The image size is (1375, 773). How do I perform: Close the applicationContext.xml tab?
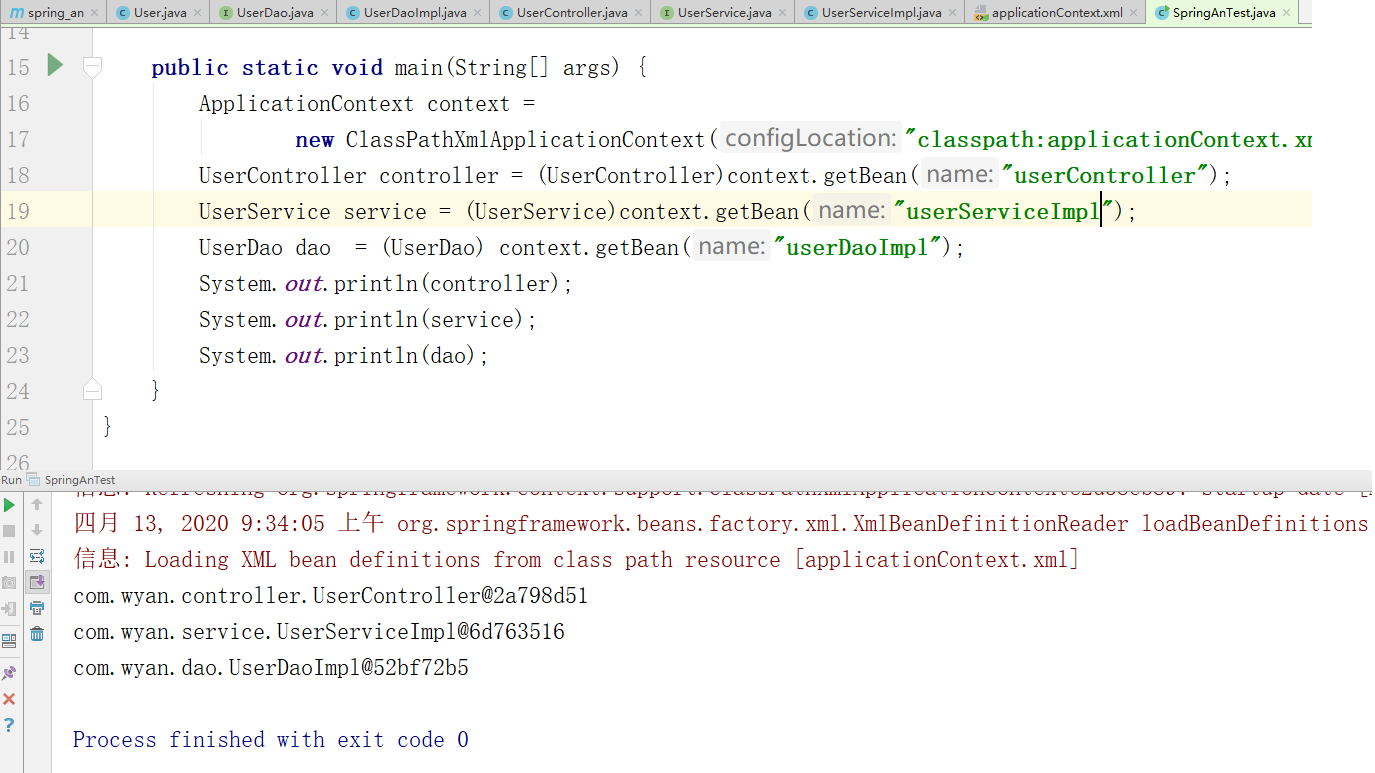tap(1135, 13)
